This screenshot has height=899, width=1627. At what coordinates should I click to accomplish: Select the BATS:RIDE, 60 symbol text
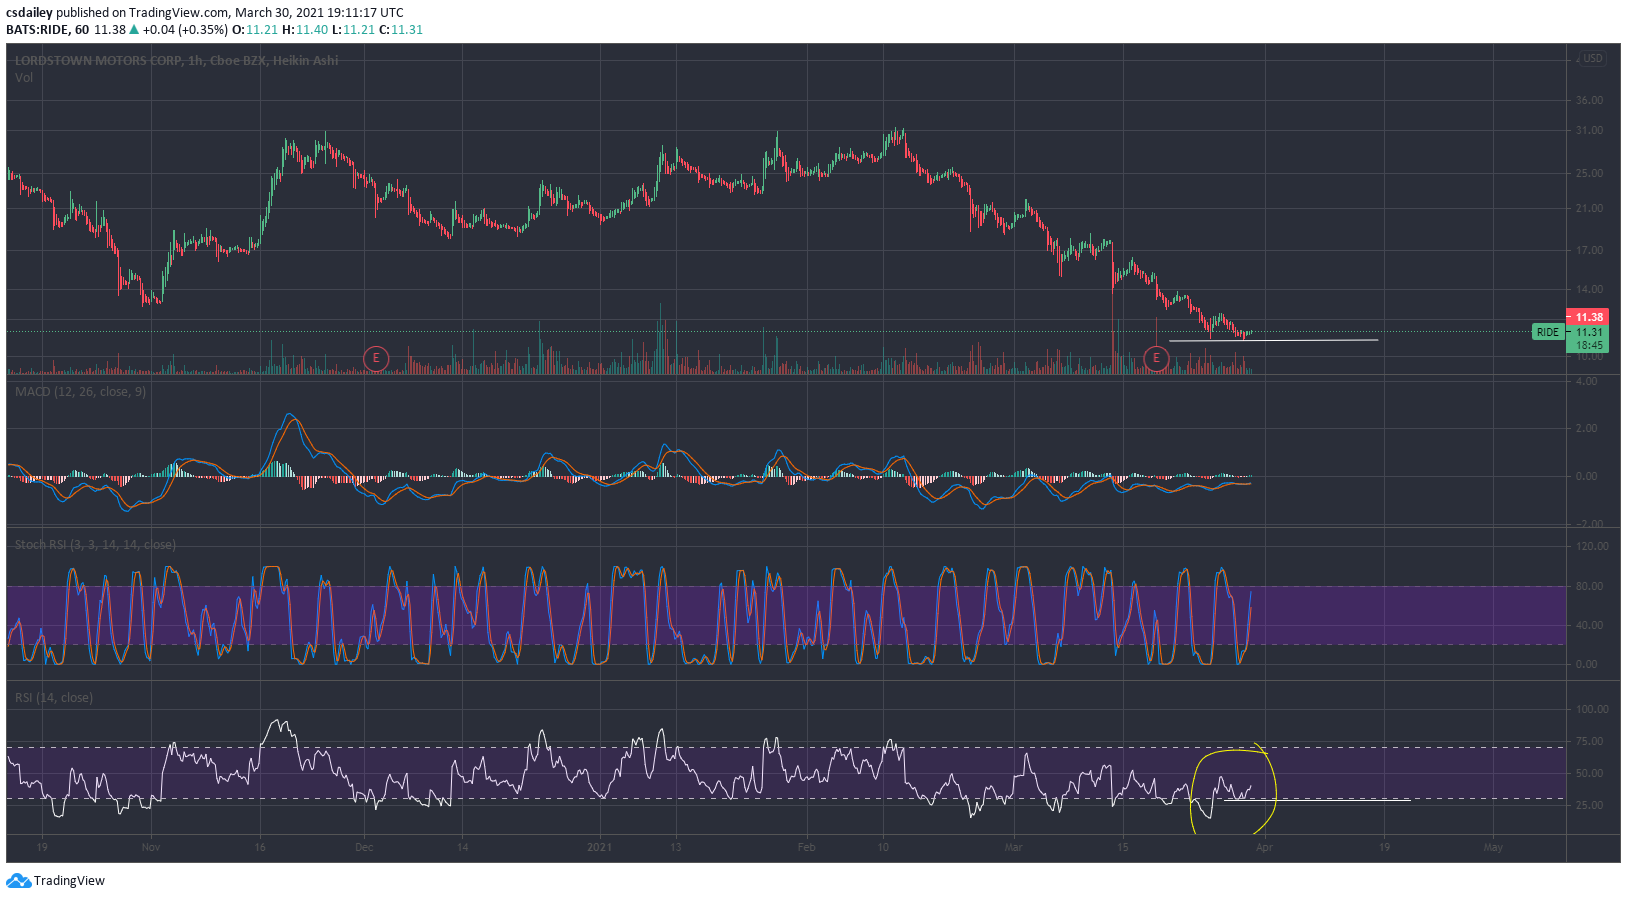point(48,30)
